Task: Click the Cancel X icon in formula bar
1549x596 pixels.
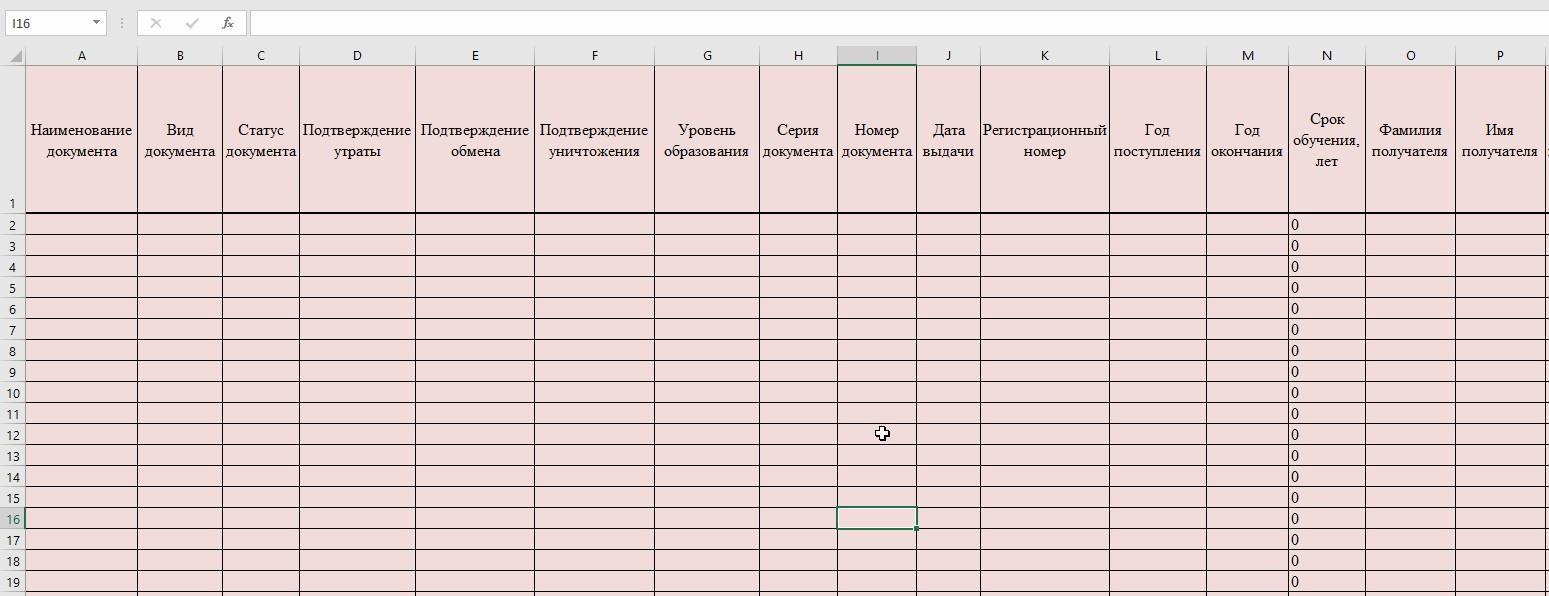Action: [x=156, y=23]
